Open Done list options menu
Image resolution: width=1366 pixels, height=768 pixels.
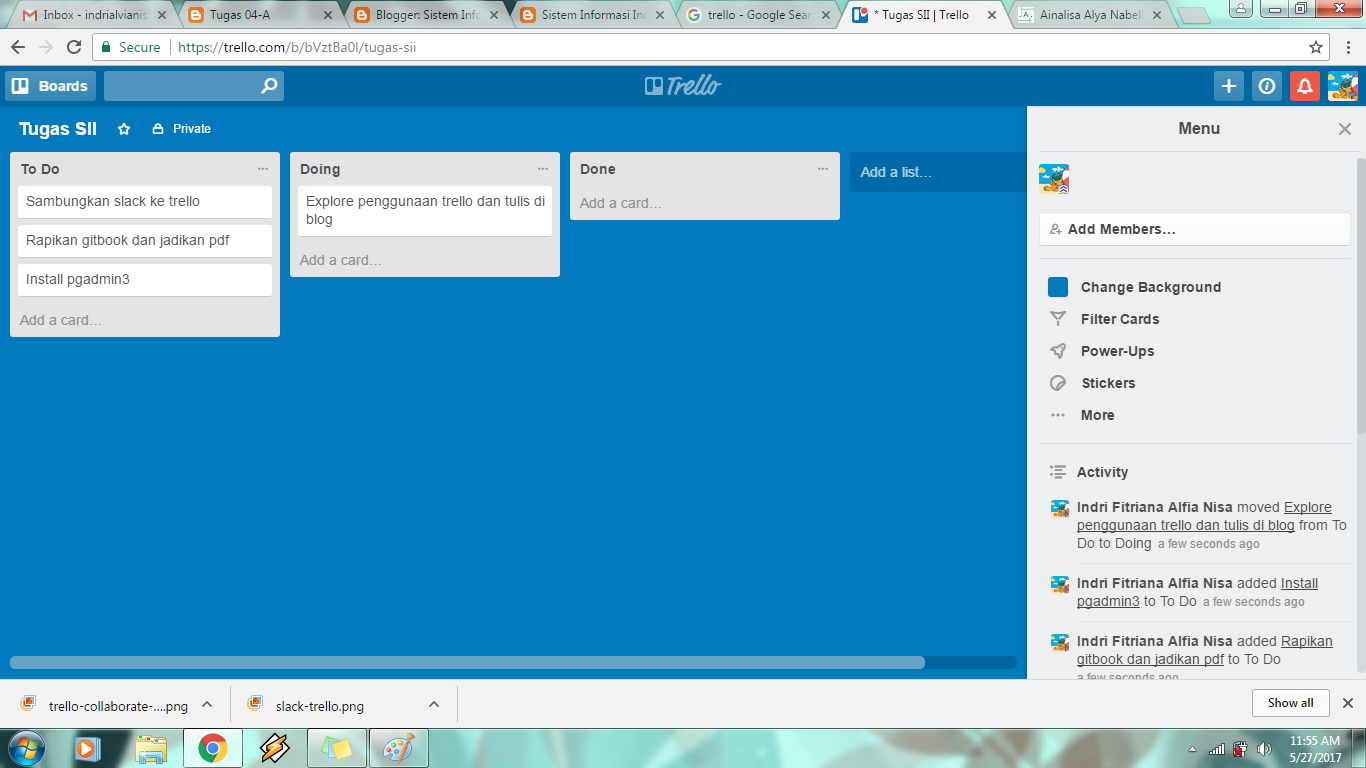click(x=823, y=169)
